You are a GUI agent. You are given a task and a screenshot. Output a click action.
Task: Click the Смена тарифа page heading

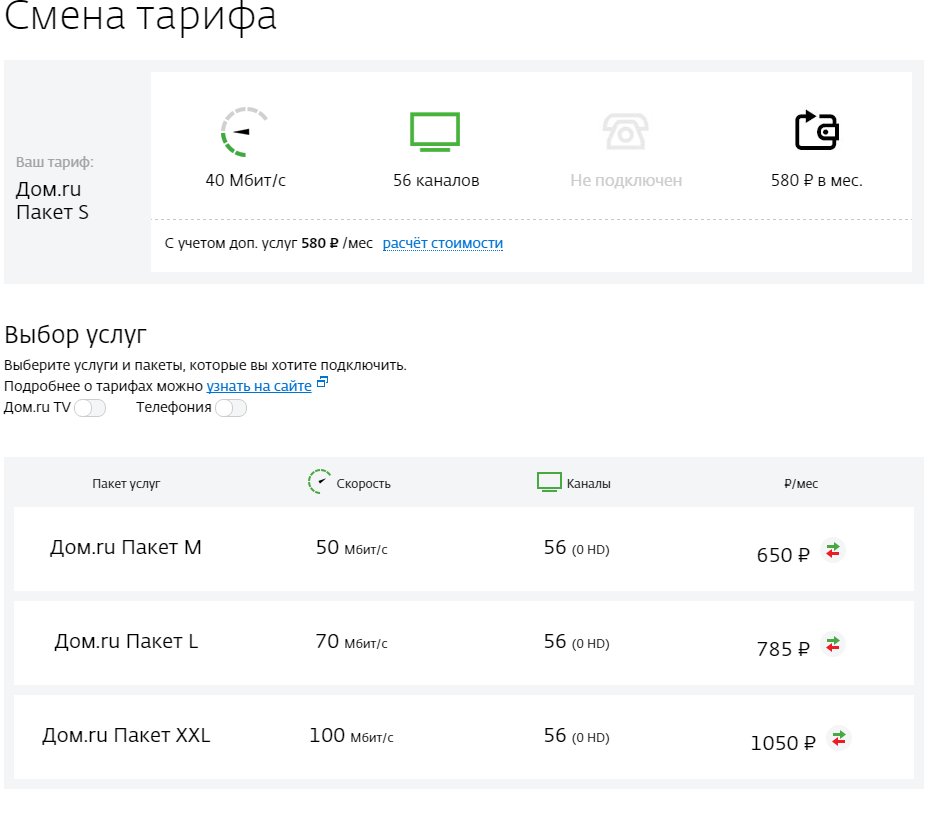tap(140, 16)
